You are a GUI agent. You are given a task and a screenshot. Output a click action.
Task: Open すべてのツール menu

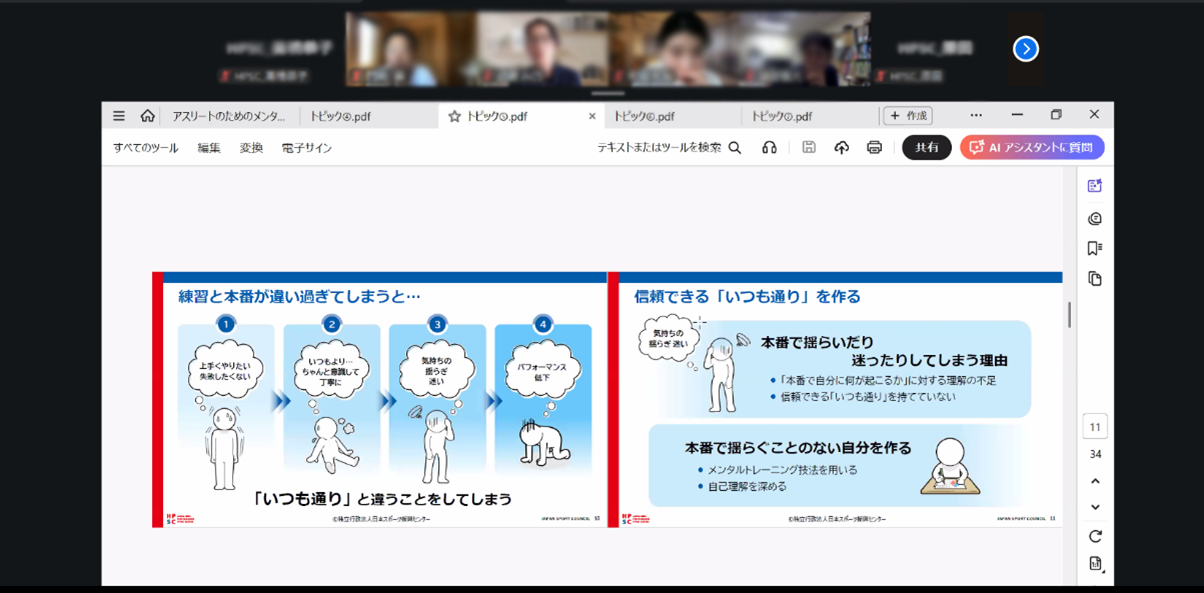tap(145, 148)
